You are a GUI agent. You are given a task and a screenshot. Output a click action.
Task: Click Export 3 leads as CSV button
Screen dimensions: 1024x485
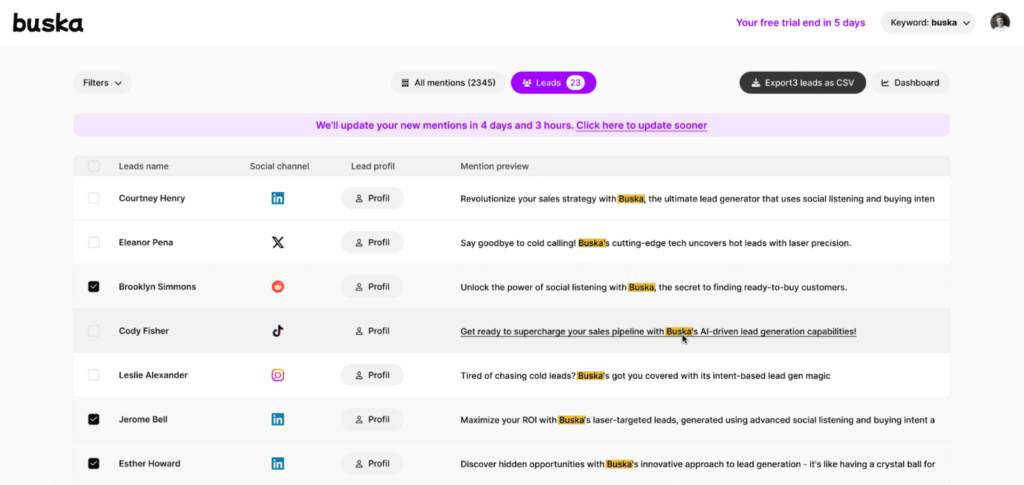803,83
